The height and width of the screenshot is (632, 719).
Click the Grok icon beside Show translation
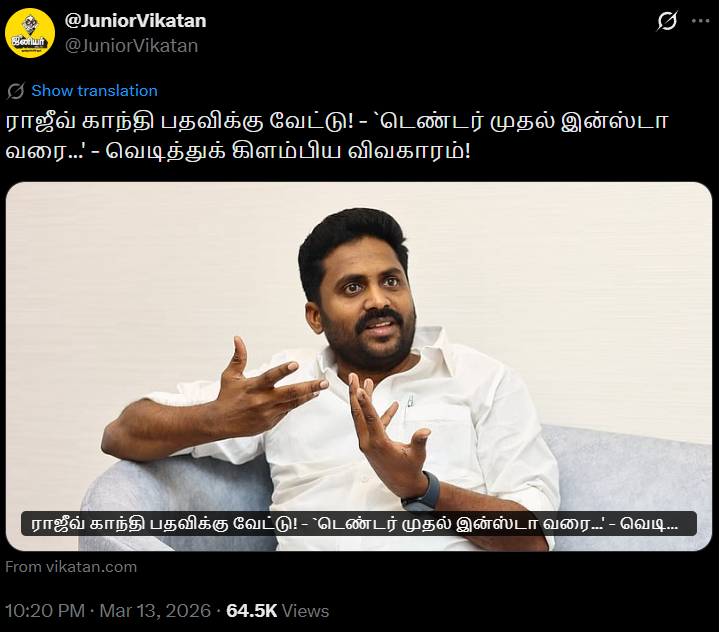coord(16,91)
